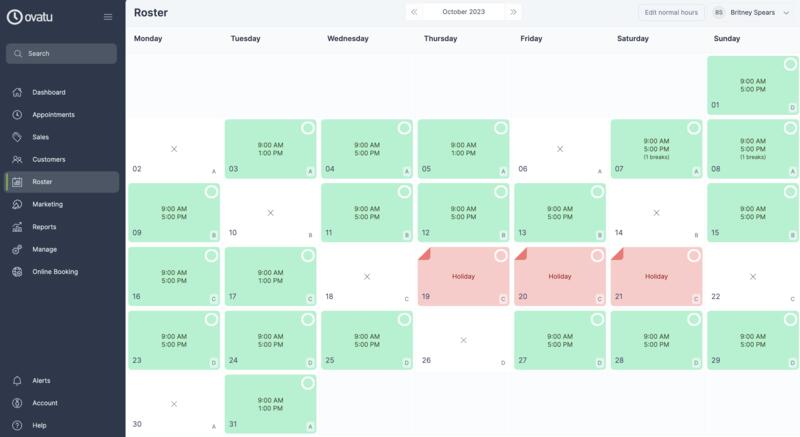Screen dimensions: 800x437
Task: Click the Roster calendar icon
Action: click(x=17, y=182)
